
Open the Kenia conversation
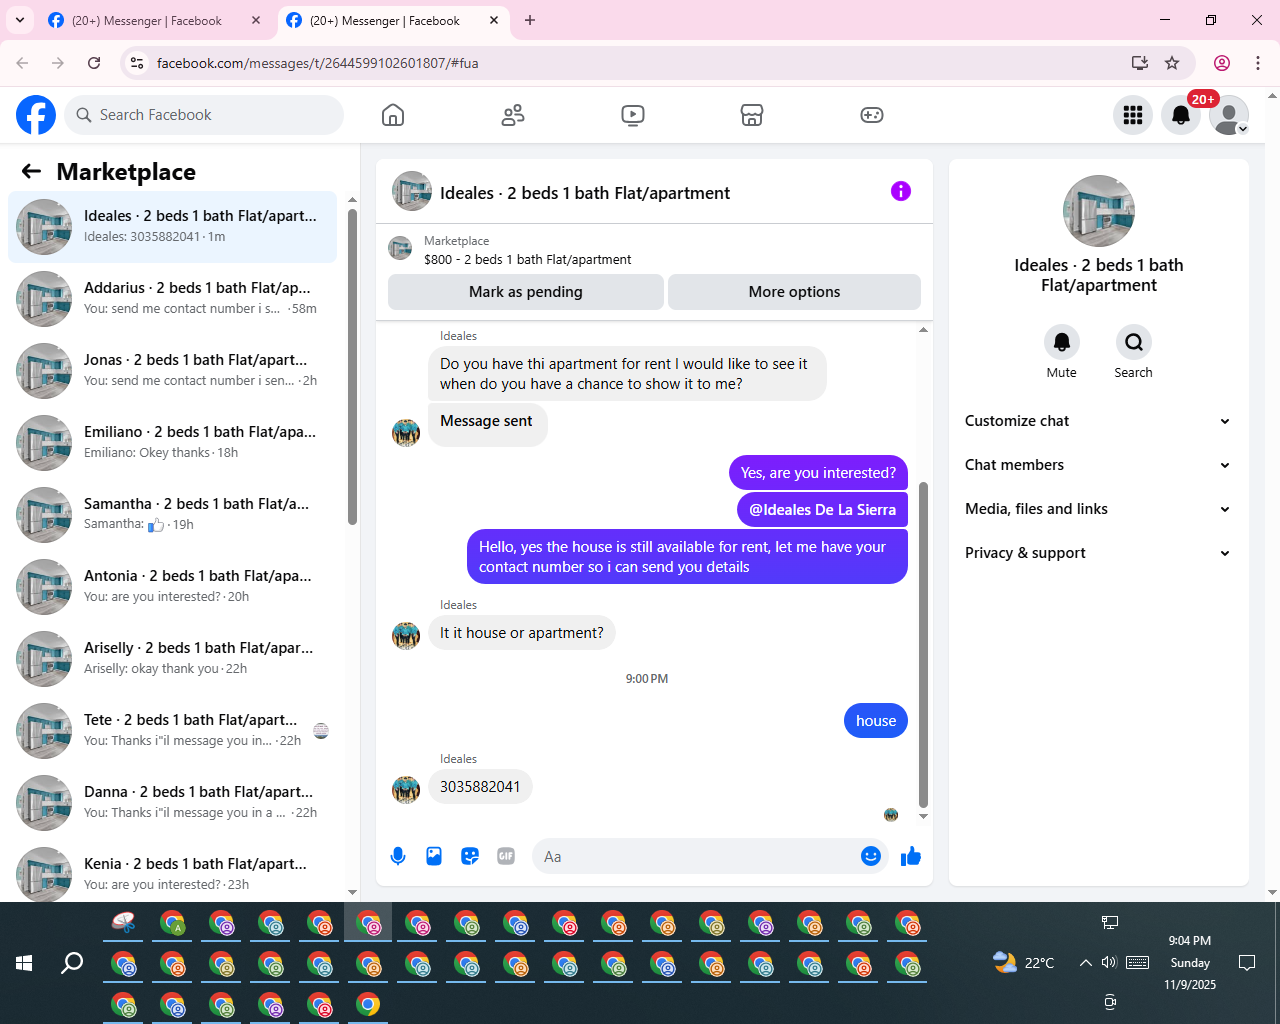(173, 870)
